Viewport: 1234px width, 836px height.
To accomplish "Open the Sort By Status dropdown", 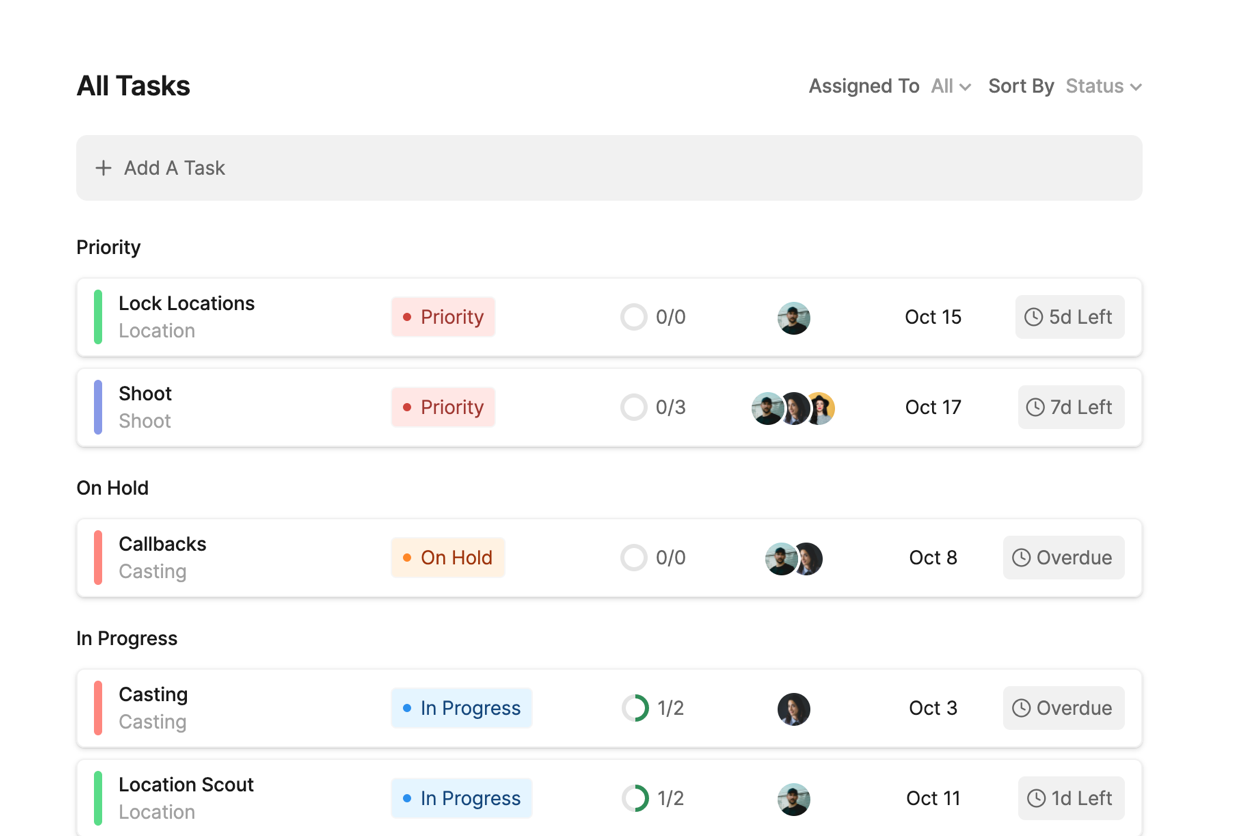I will click(x=1103, y=87).
